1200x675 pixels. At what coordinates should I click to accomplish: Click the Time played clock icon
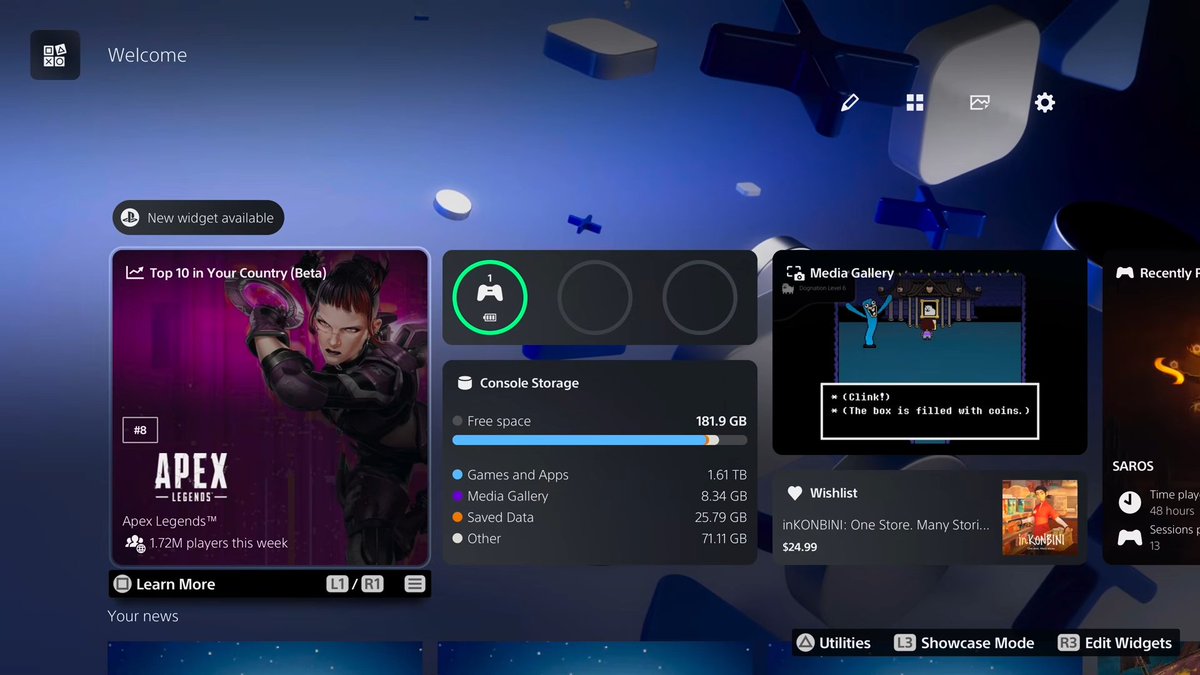(x=1129, y=501)
